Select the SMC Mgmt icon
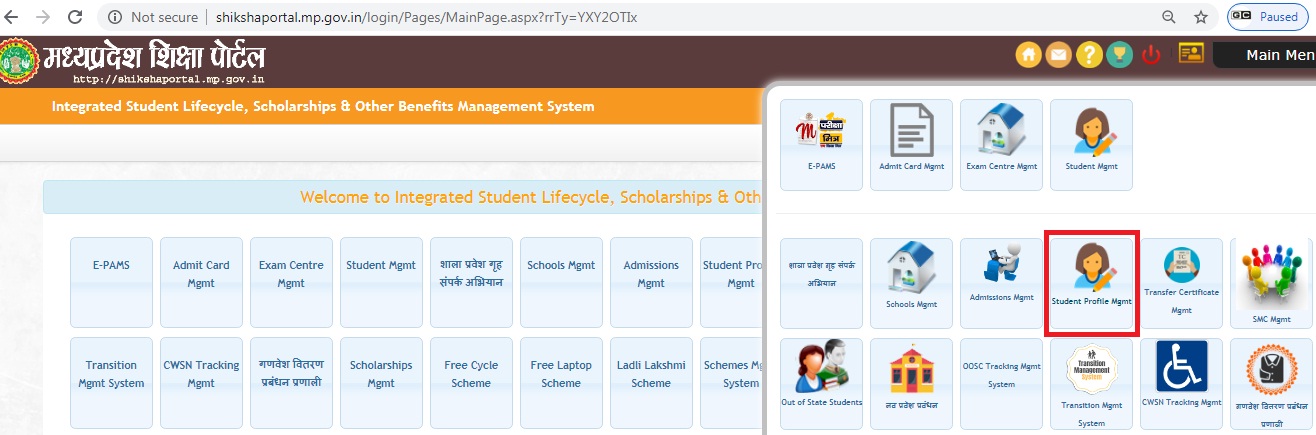Viewport: 1316px width, 435px height. (x=1271, y=283)
